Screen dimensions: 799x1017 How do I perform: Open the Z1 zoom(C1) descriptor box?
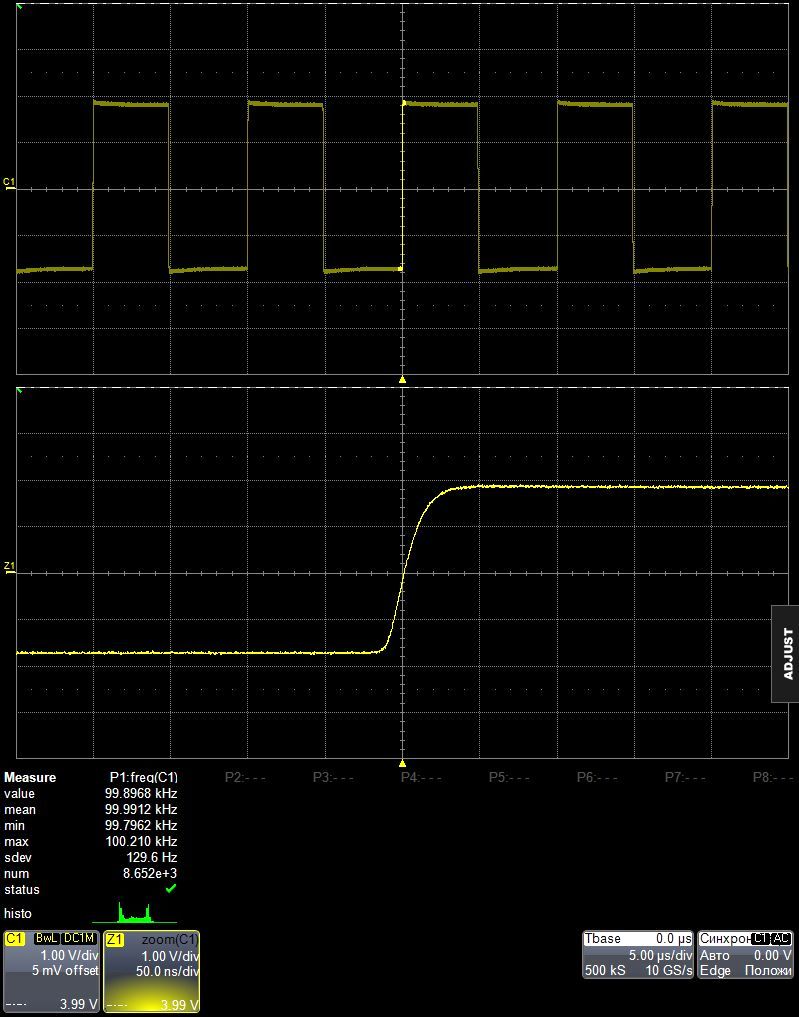coord(152,971)
